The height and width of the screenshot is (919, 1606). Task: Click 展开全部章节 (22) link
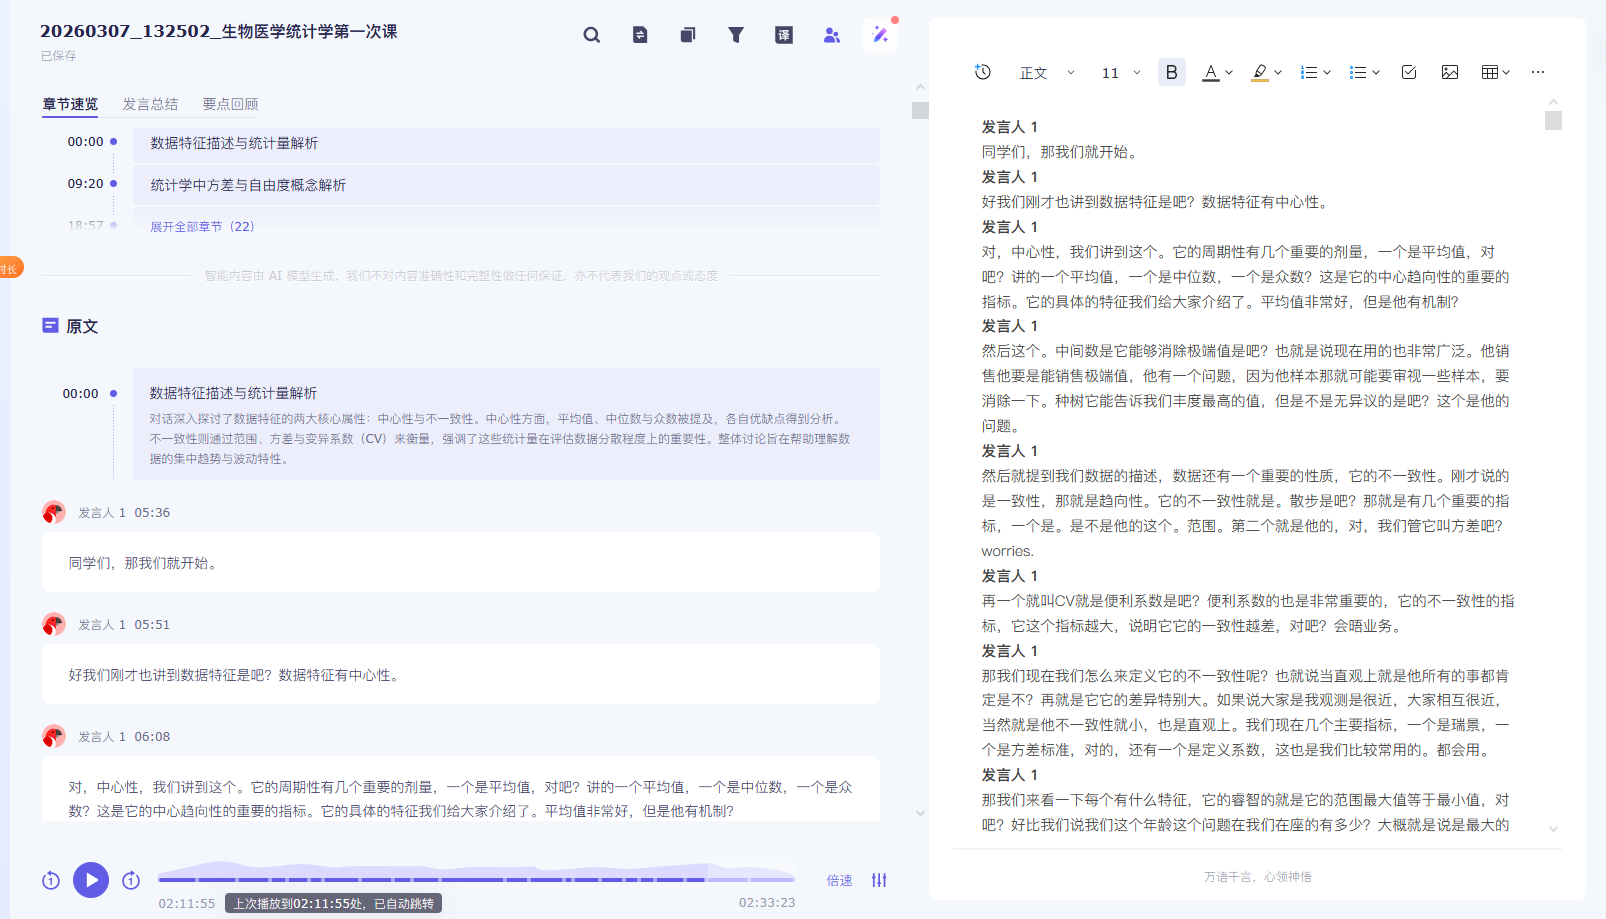click(202, 227)
